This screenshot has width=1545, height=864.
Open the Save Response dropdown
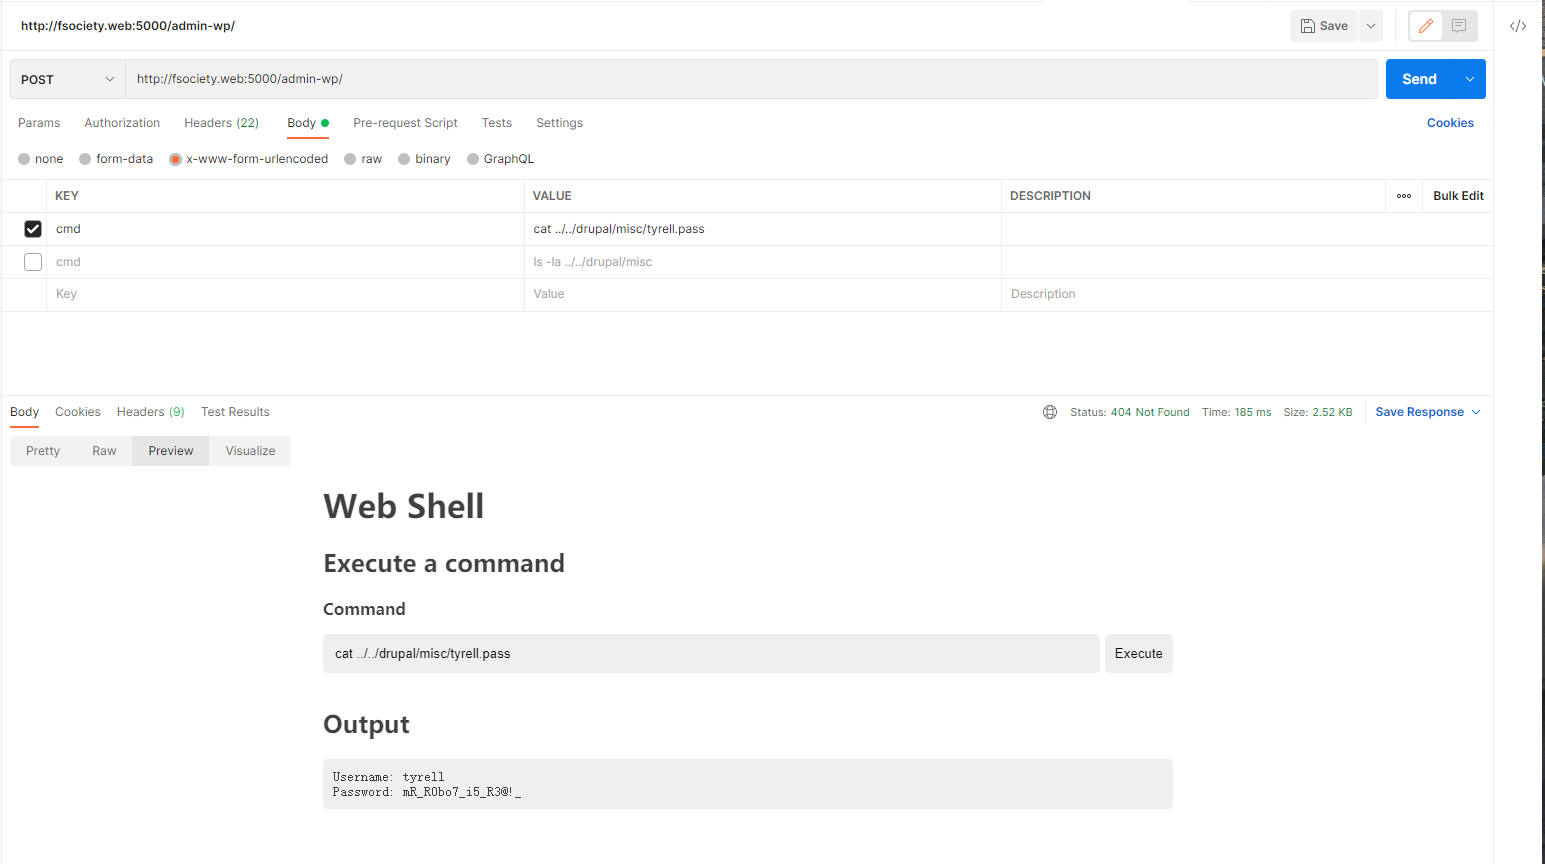click(x=1428, y=412)
